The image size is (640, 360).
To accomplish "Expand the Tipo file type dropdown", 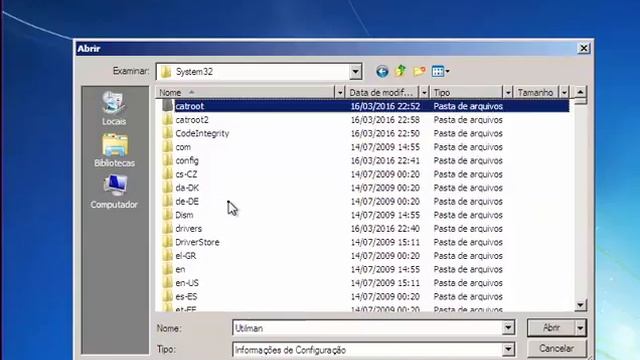I will pyautogui.click(x=508, y=349).
